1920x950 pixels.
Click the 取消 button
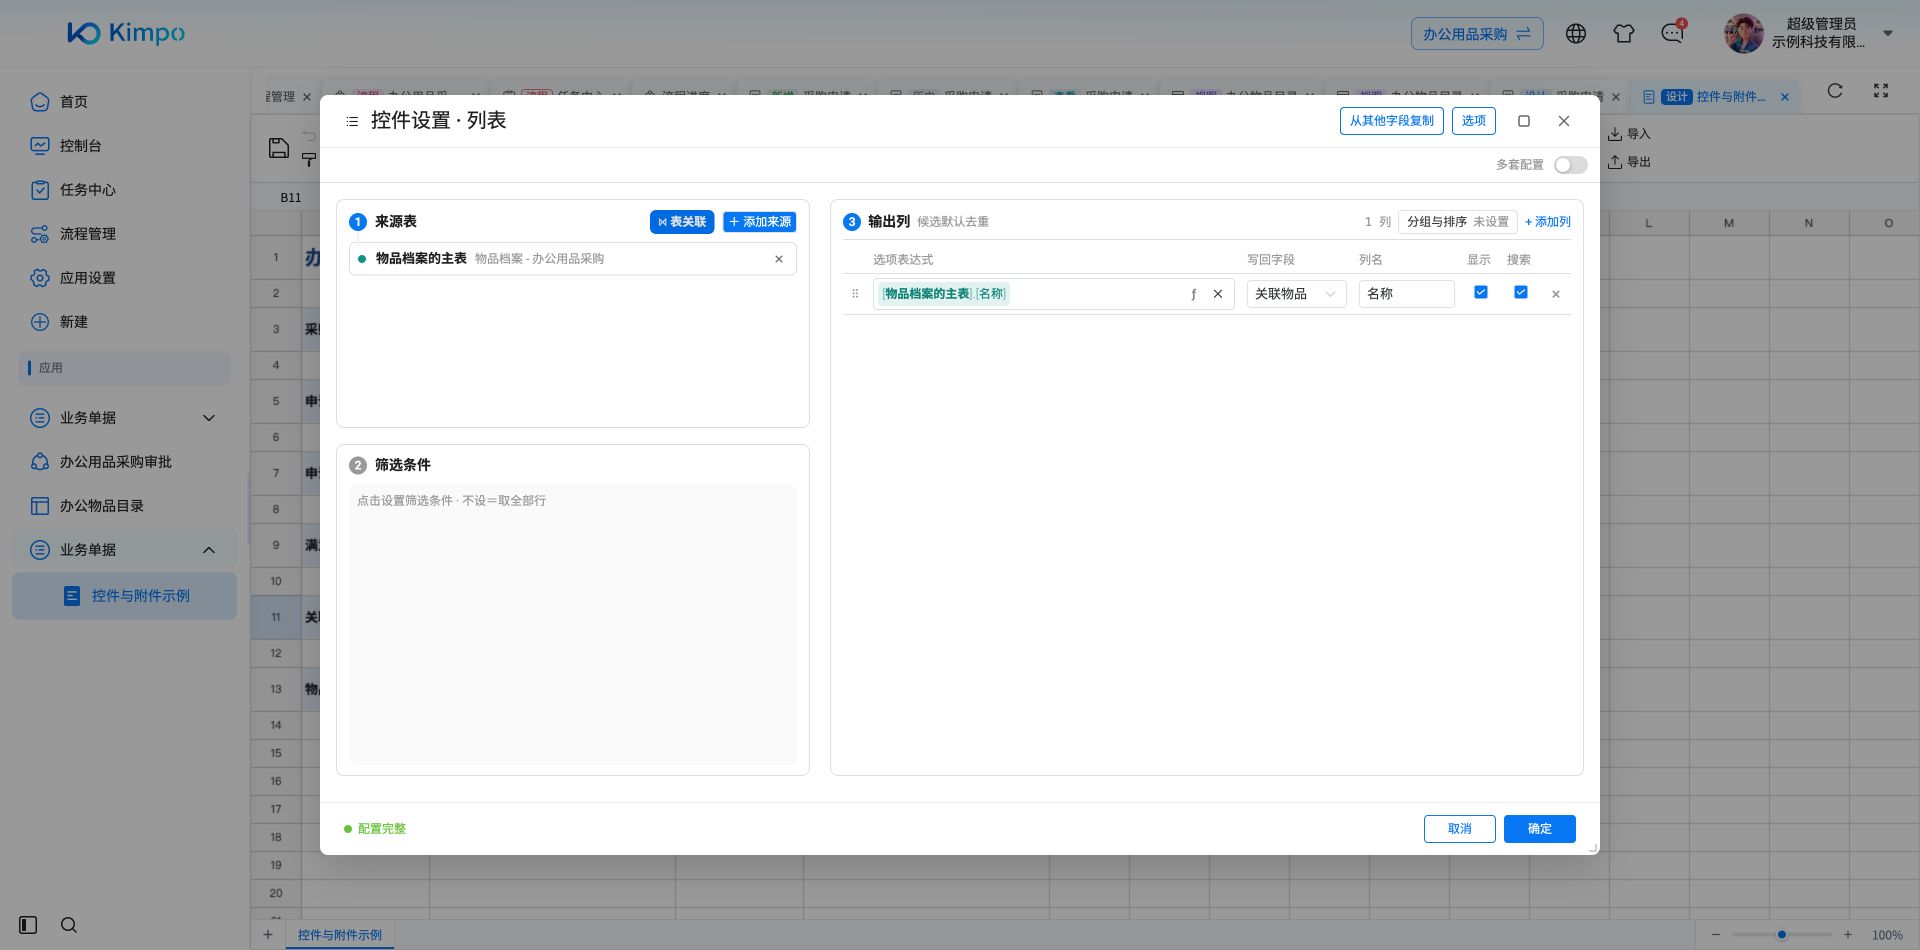(x=1460, y=829)
